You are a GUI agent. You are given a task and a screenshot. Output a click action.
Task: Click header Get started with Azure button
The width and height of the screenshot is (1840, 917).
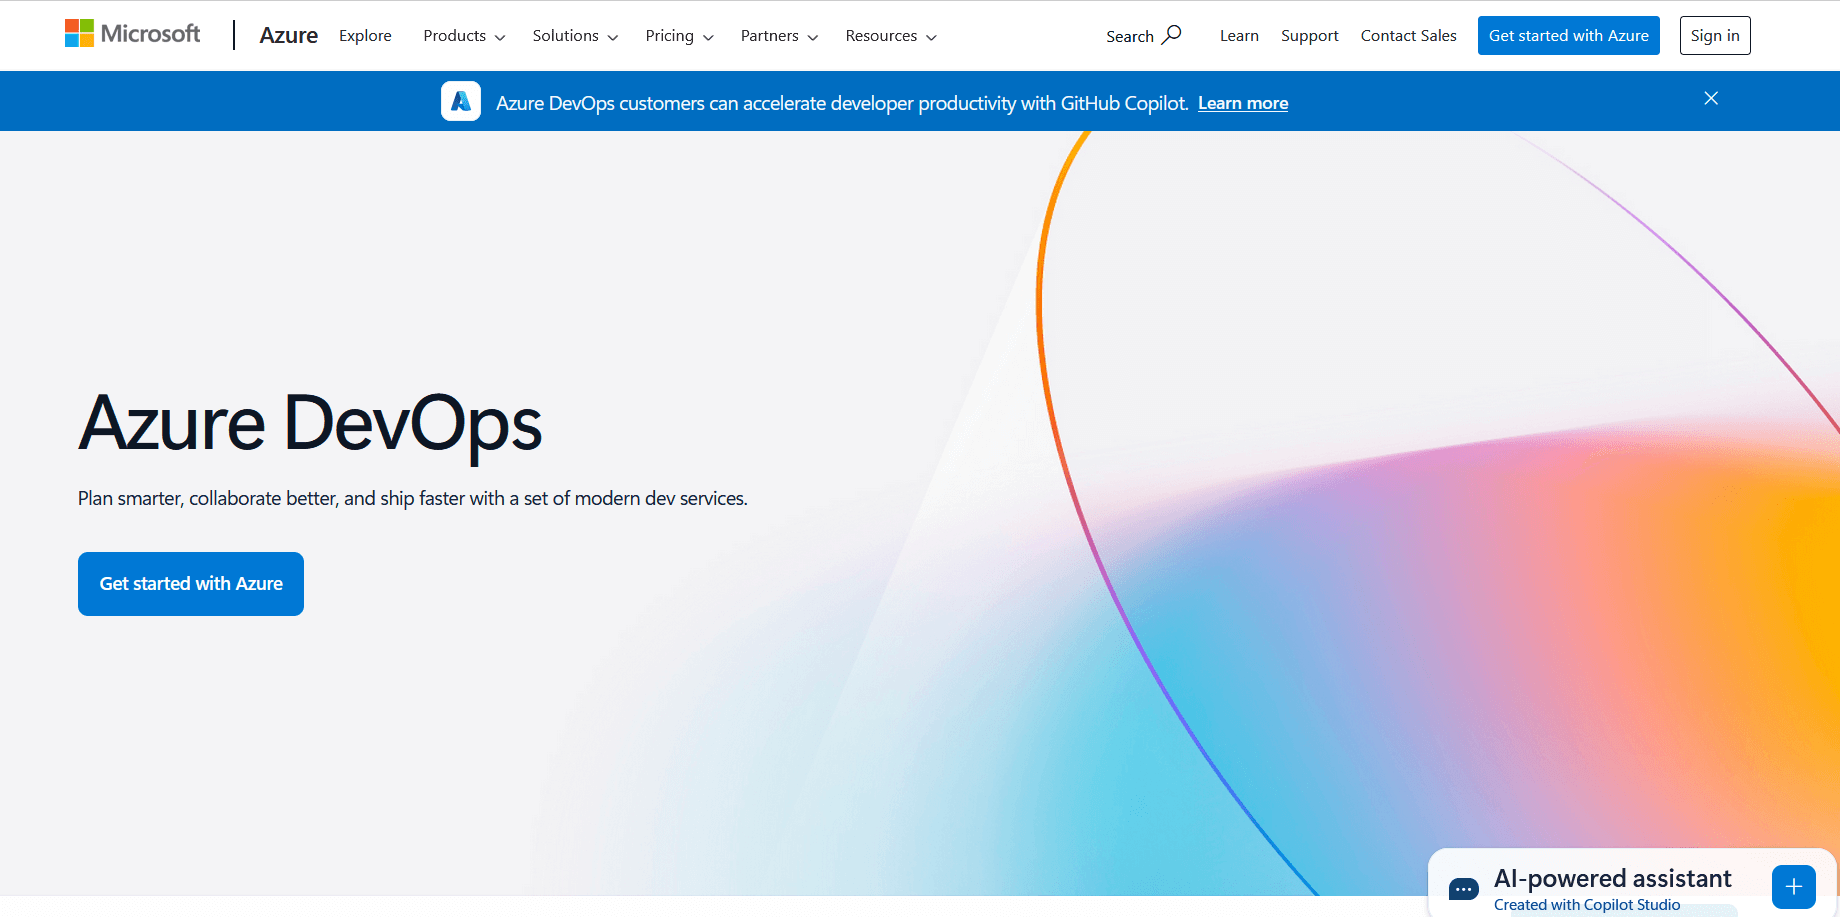(1568, 35)
